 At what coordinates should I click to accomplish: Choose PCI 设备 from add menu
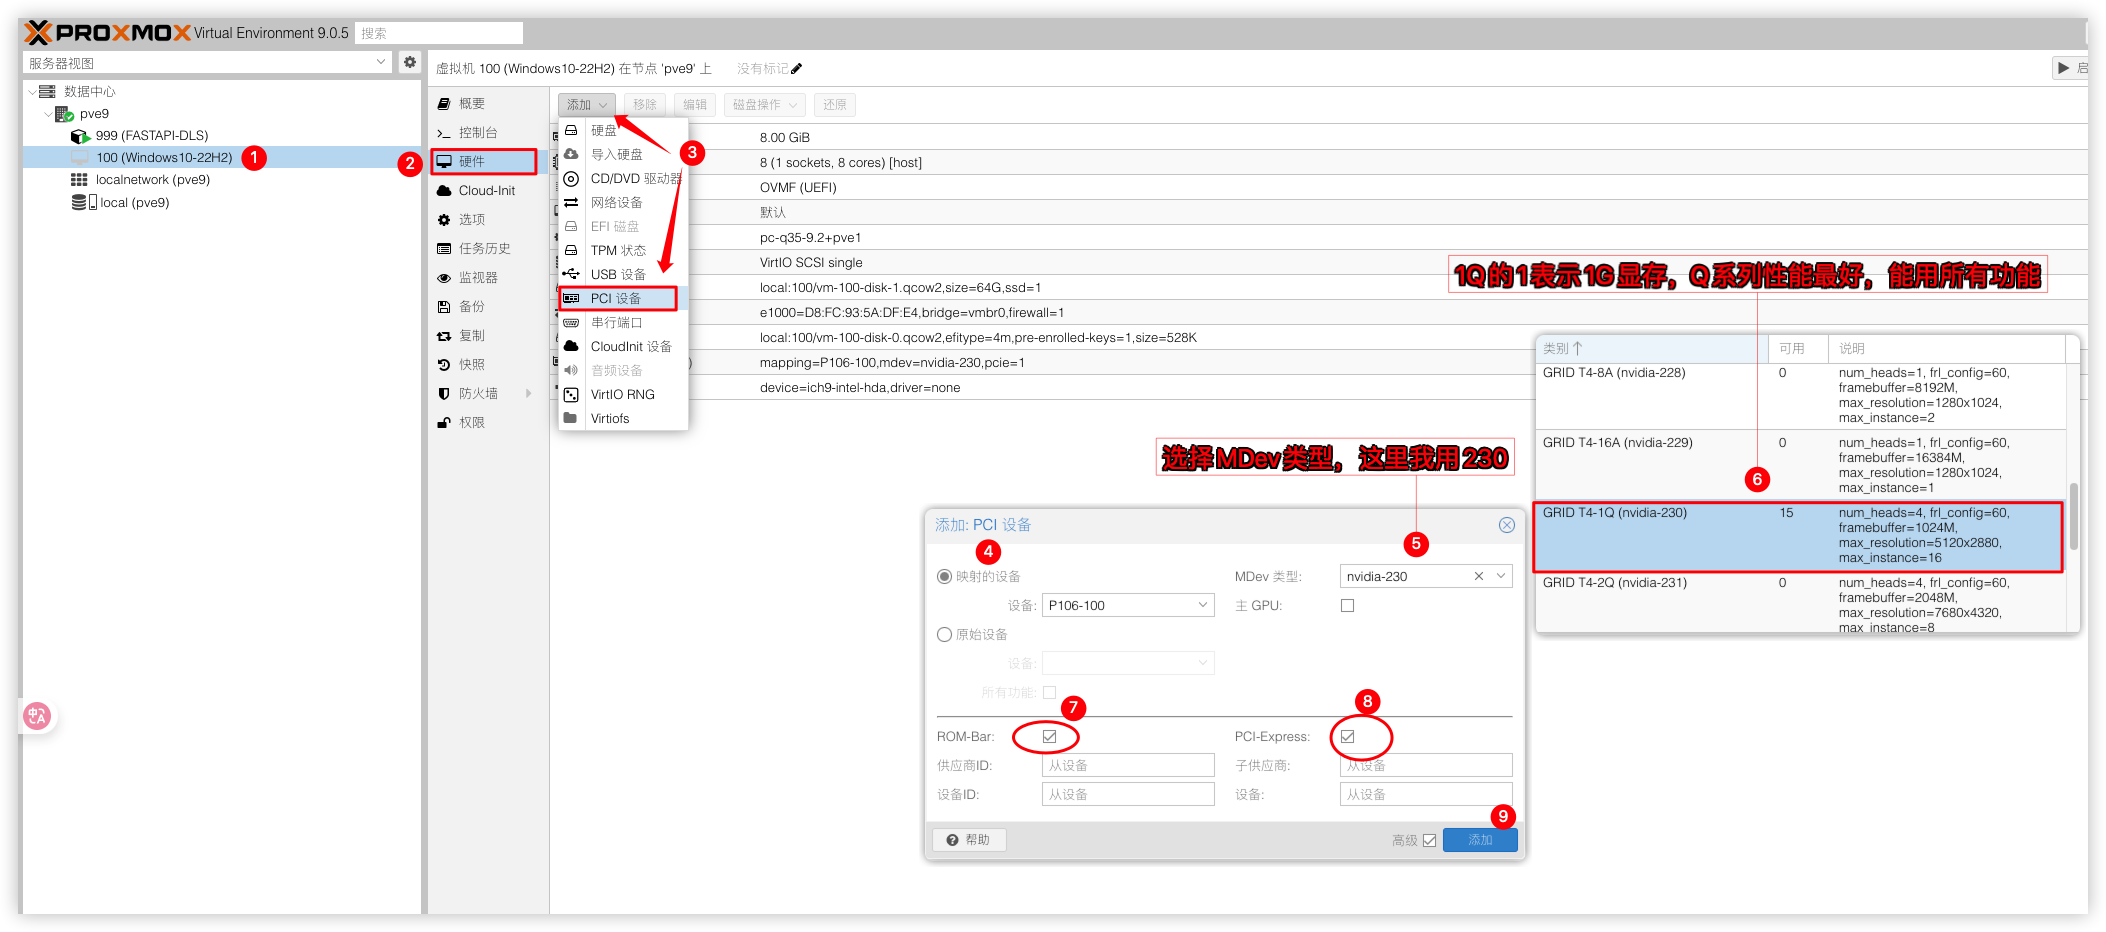point(618,298)
